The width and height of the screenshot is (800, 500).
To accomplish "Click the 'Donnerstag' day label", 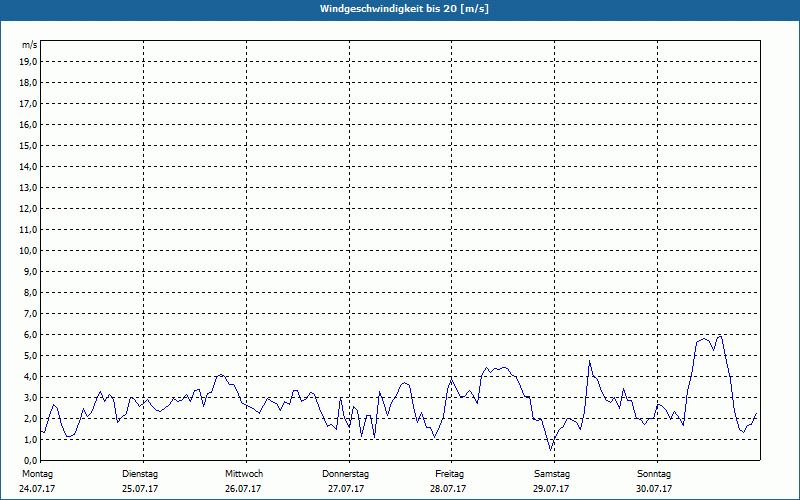I will tap(345, 474).
